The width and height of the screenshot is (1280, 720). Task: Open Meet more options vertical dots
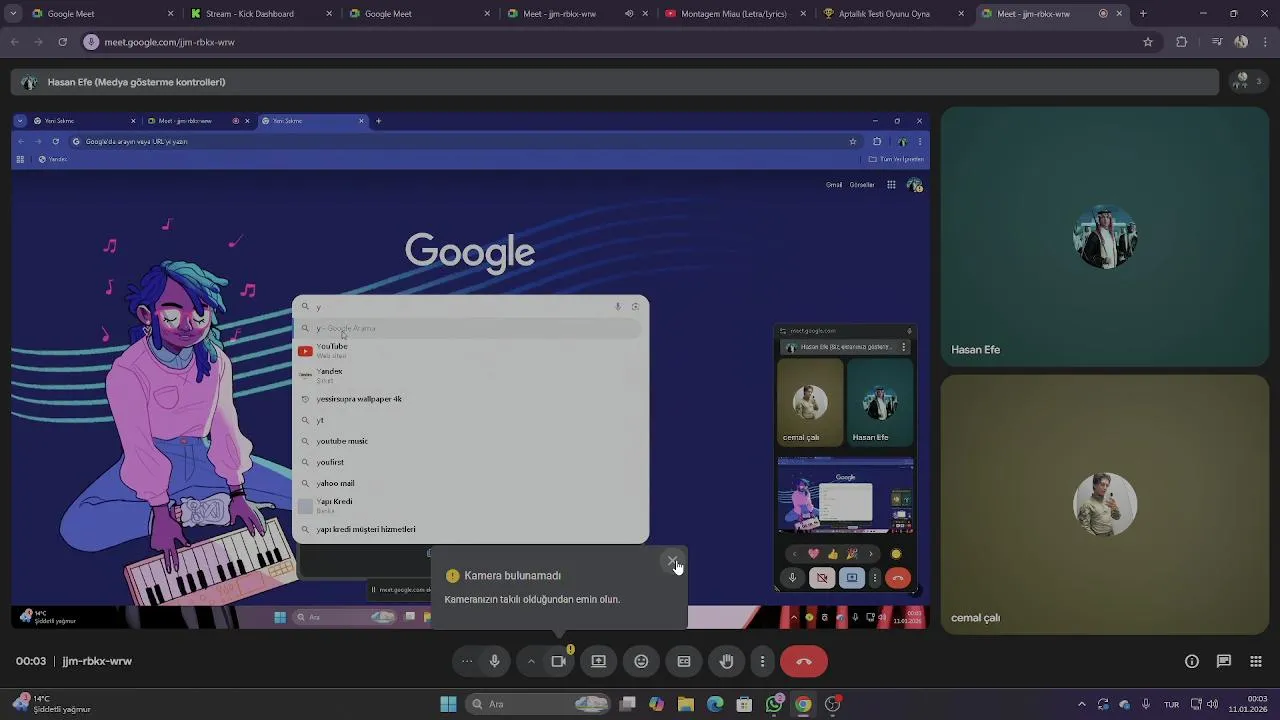tap(762, 661)
